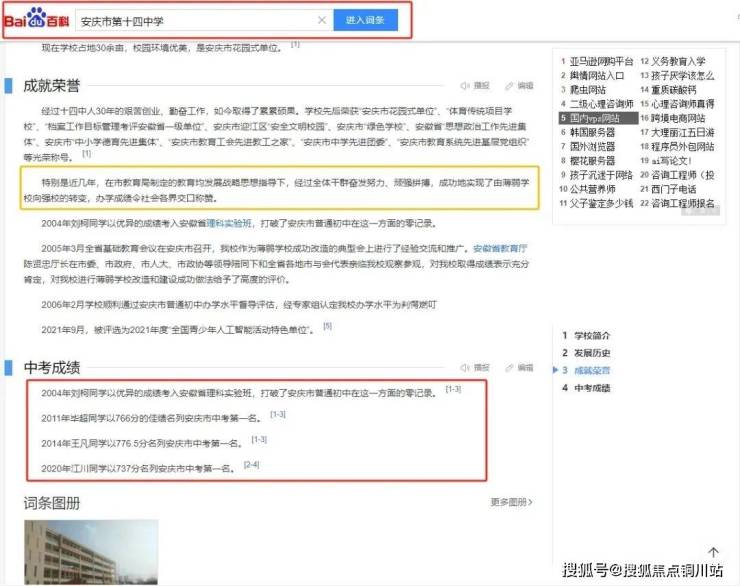The image size is (740, 586).
Task: Click the line starting 2006年2月学校顺利通过
Action: pos(239,305)
